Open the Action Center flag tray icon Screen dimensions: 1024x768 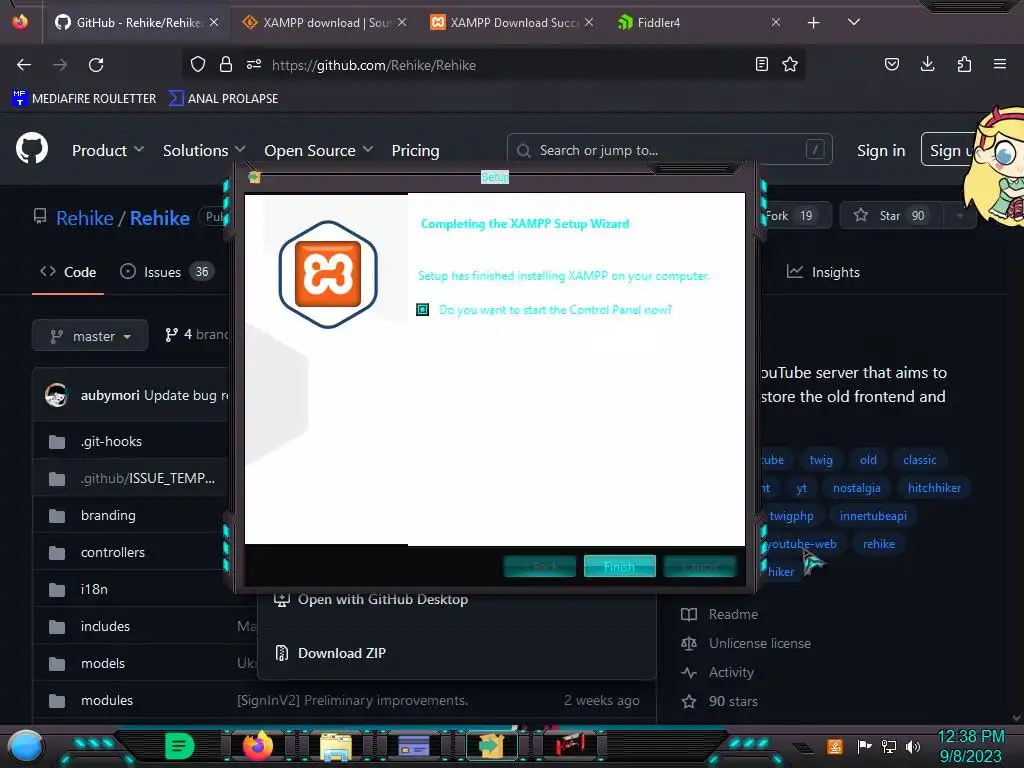click(x=864, y=746)
